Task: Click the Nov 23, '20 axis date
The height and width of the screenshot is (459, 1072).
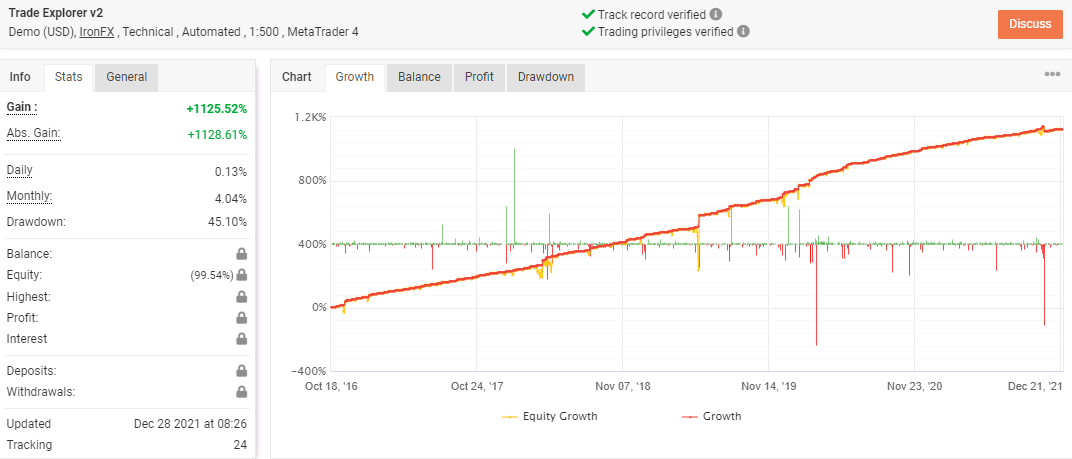Action: click(x=914, y=387)
